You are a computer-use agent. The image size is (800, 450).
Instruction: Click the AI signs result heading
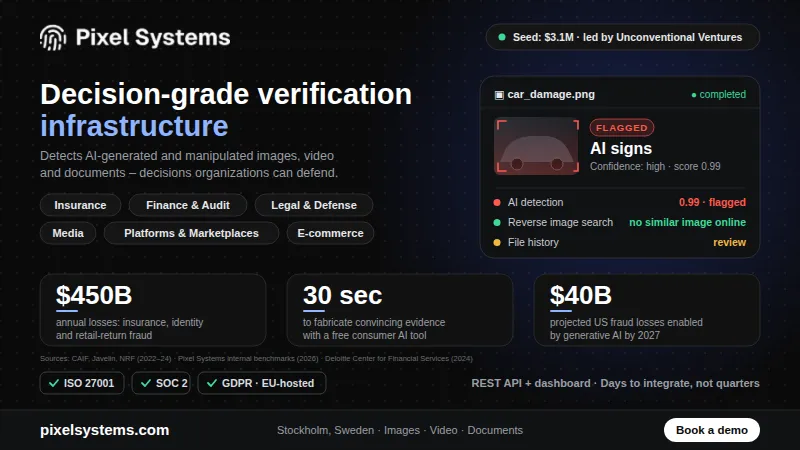tap(621, 148)
